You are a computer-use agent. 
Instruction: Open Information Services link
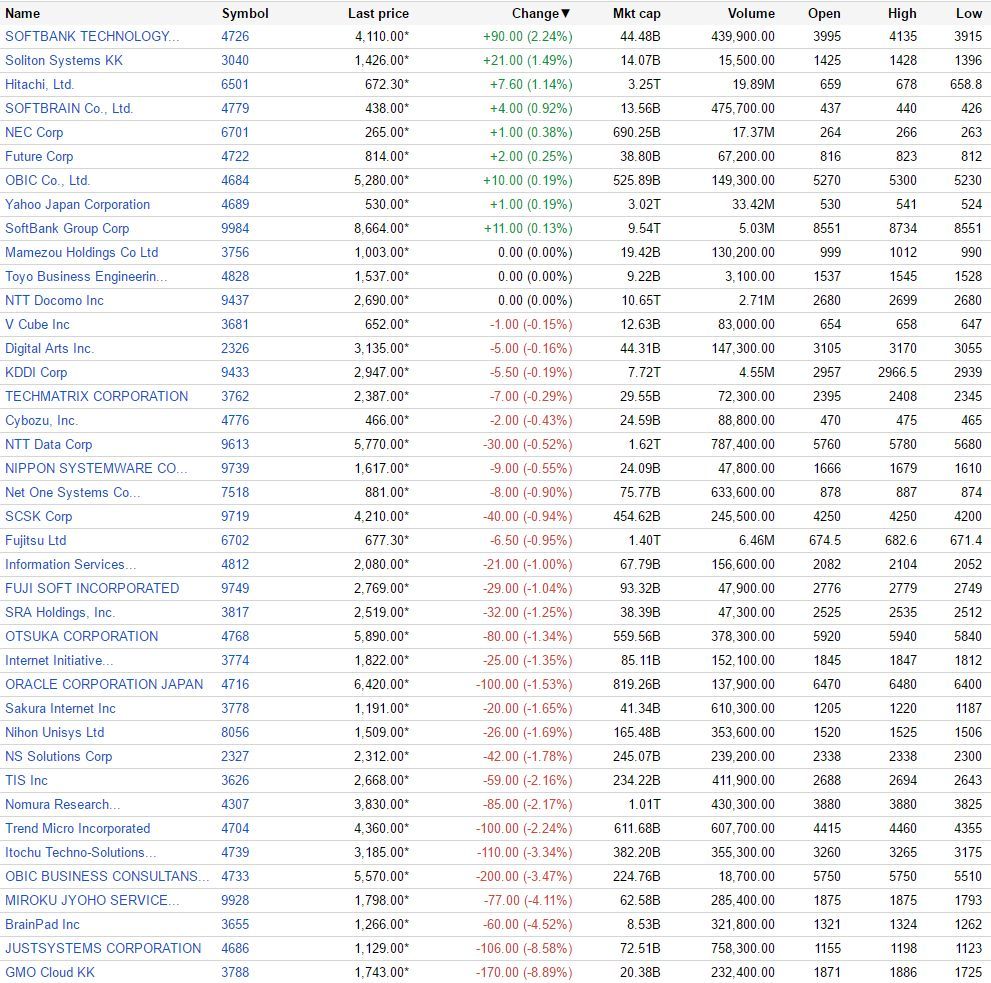70,565
